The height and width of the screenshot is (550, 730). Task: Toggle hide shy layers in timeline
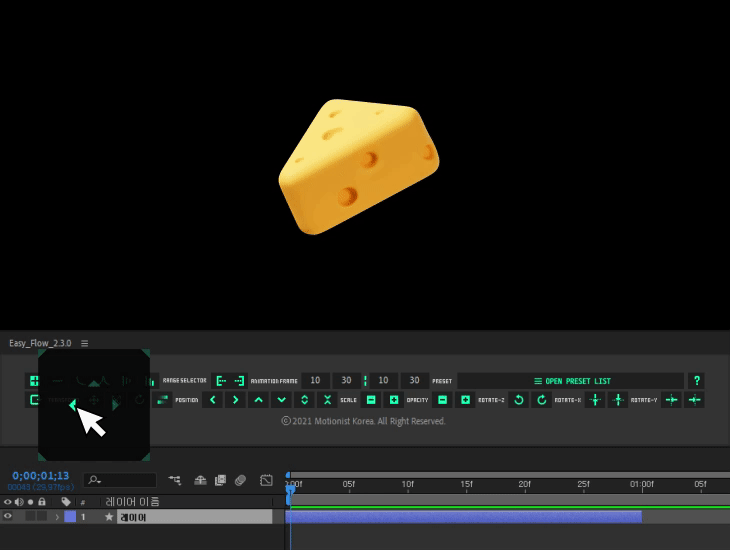pos(200,480)
